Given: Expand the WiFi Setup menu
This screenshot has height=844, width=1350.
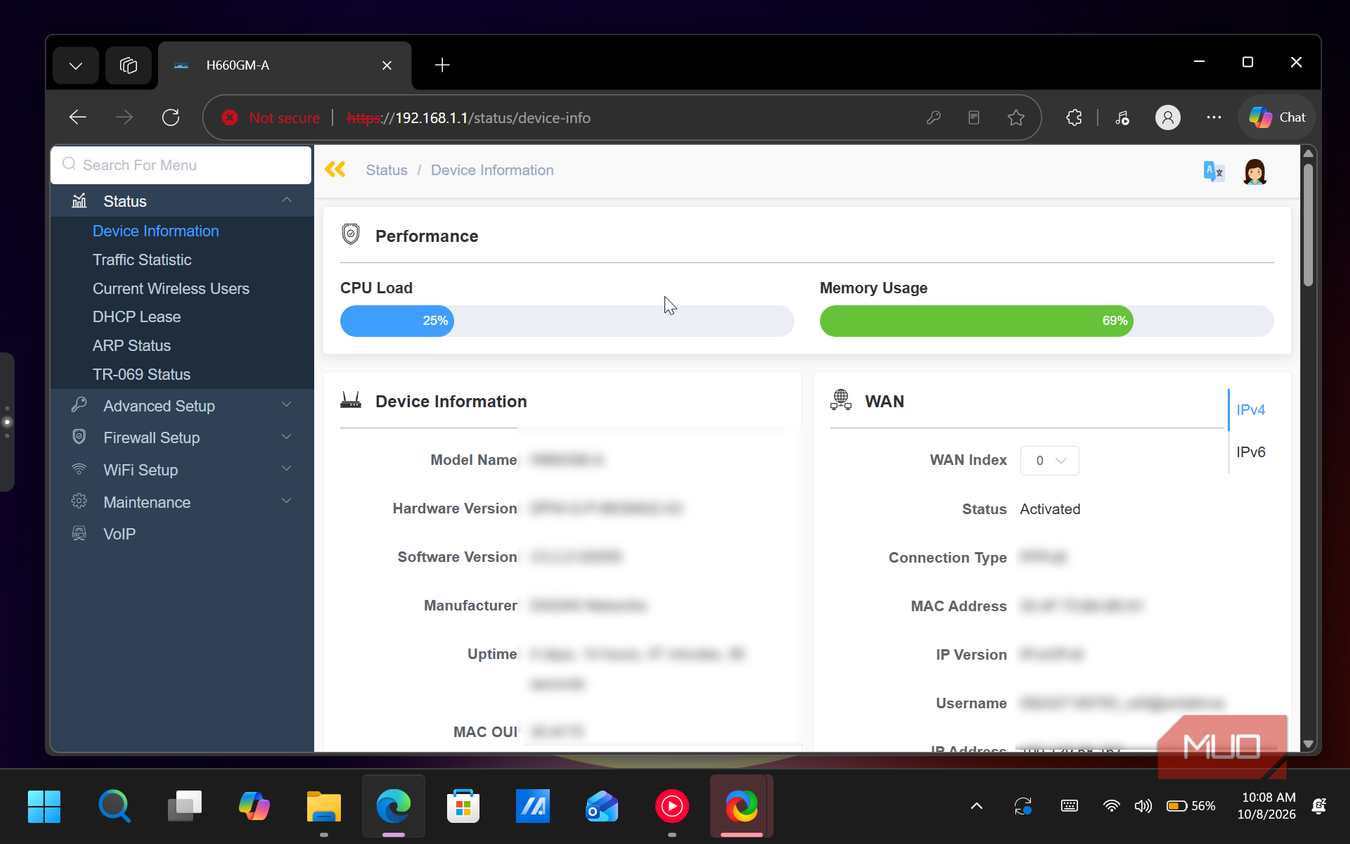Looking at the screenshot, I should (182, 470).
